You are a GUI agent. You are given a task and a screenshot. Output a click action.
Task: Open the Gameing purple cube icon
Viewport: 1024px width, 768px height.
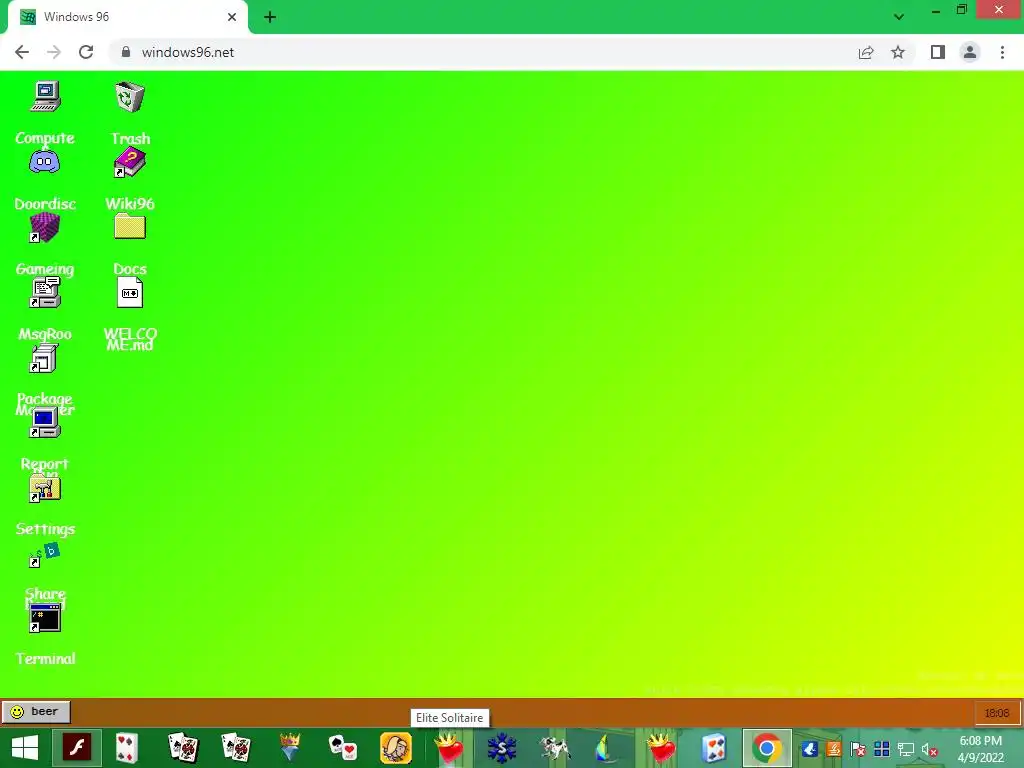click(44, 227)
